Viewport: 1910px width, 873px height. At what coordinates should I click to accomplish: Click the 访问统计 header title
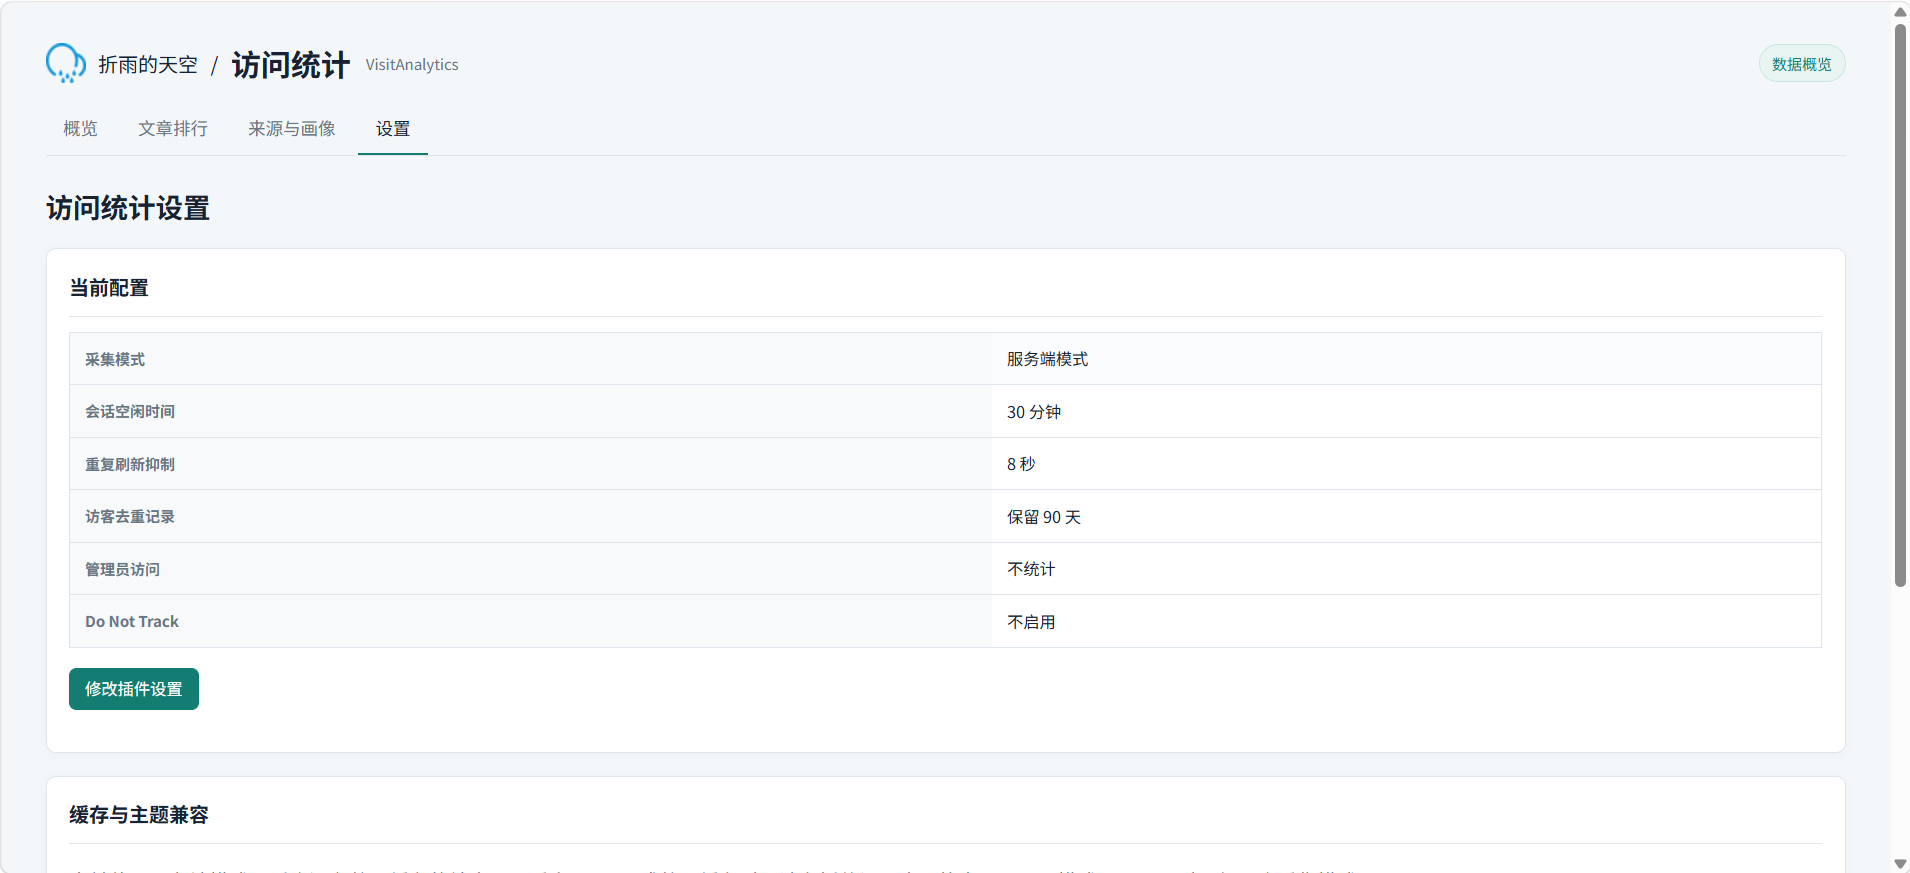pyautogui.click(x=291, y=65)
